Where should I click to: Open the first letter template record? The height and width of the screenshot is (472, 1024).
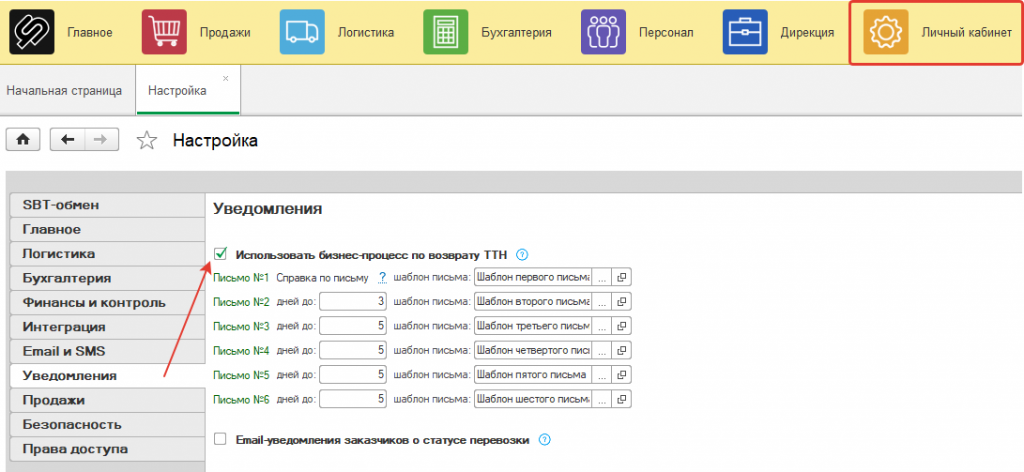coord(622,277)
